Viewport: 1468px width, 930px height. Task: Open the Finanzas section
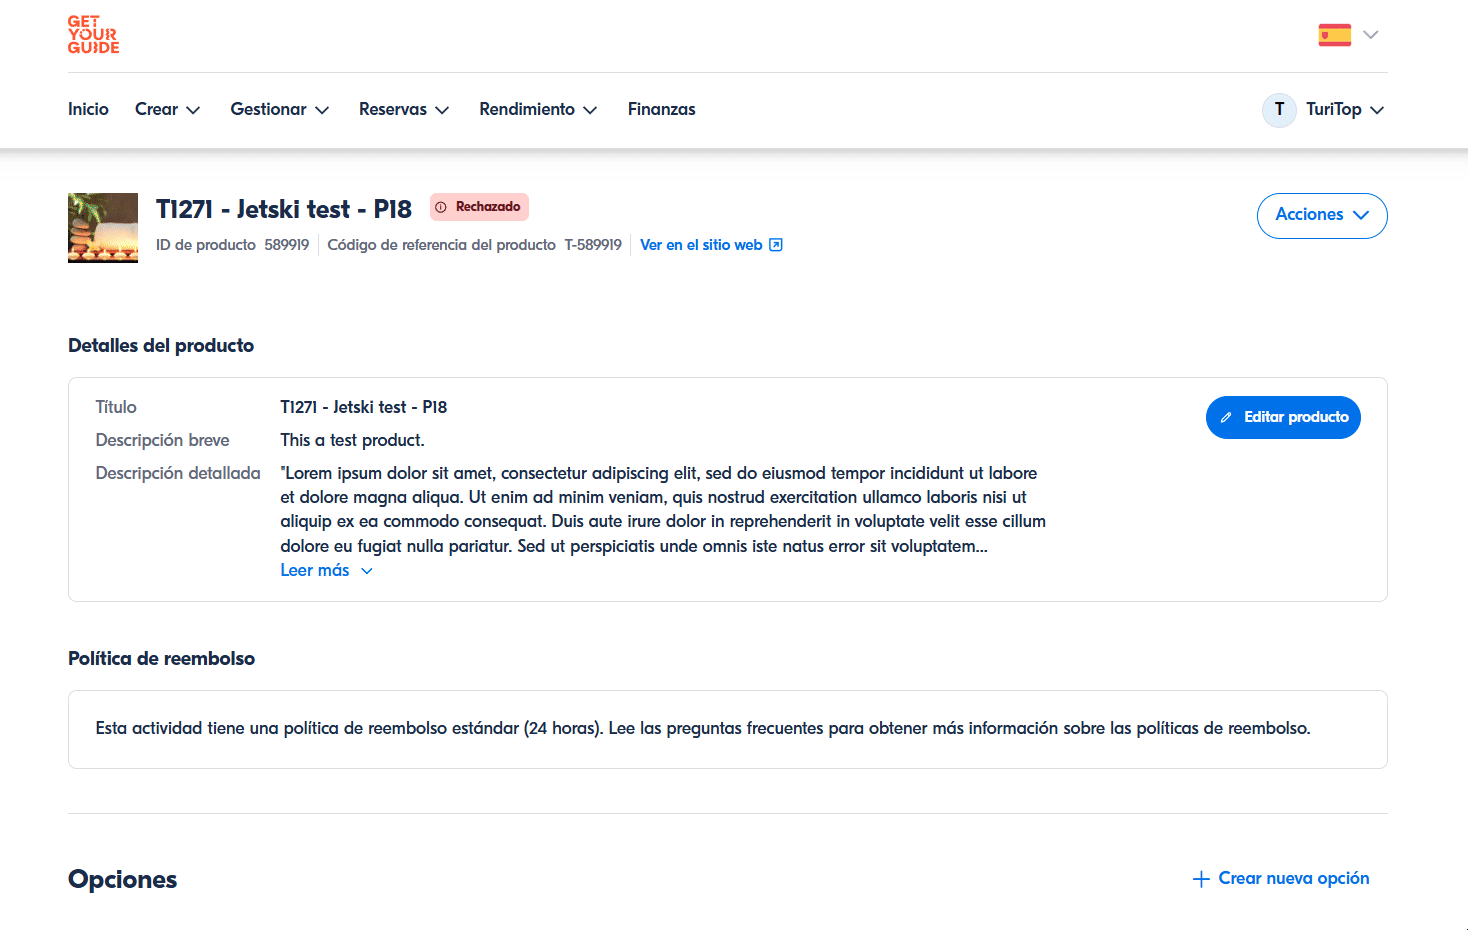point(661,110)
